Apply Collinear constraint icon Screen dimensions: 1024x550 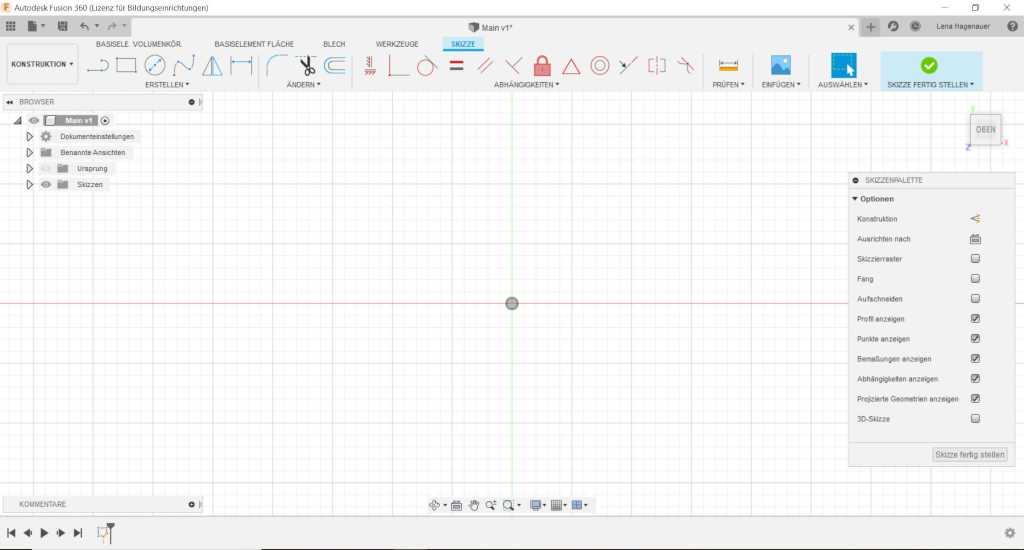[628, 65]
